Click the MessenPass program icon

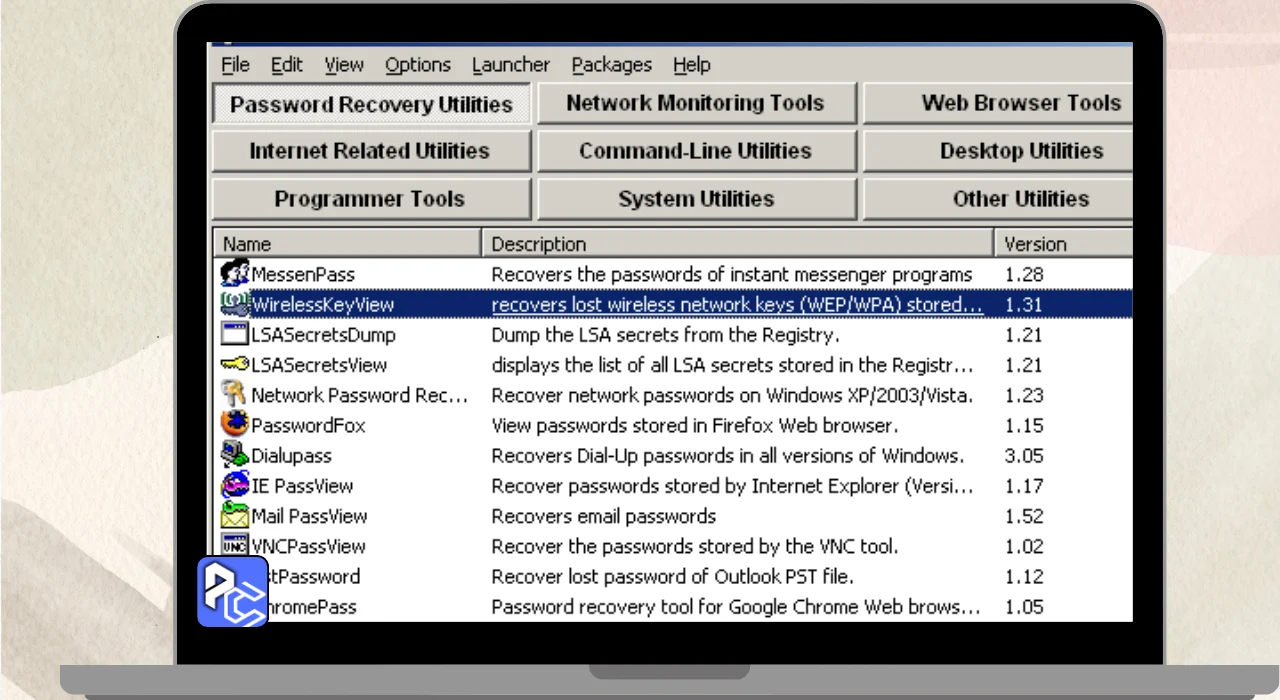point(235,273)
